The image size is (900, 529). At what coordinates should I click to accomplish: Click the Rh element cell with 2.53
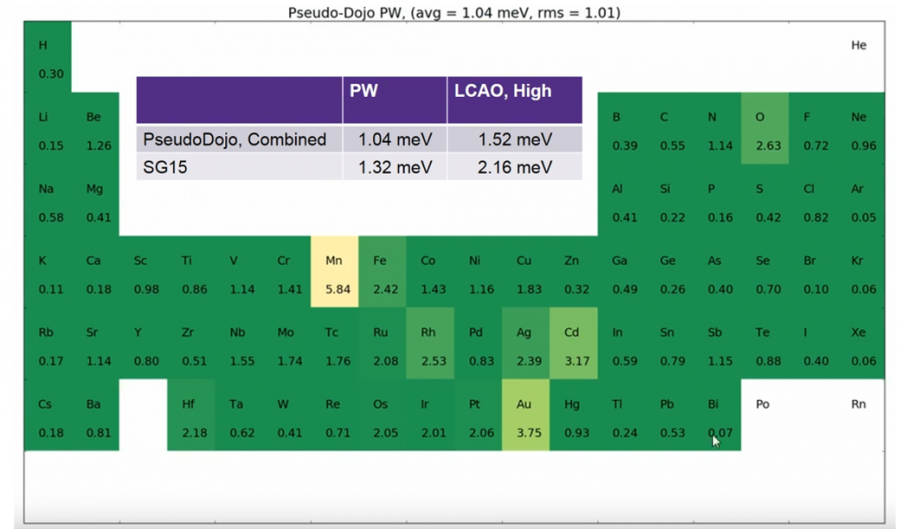point(430,343)
